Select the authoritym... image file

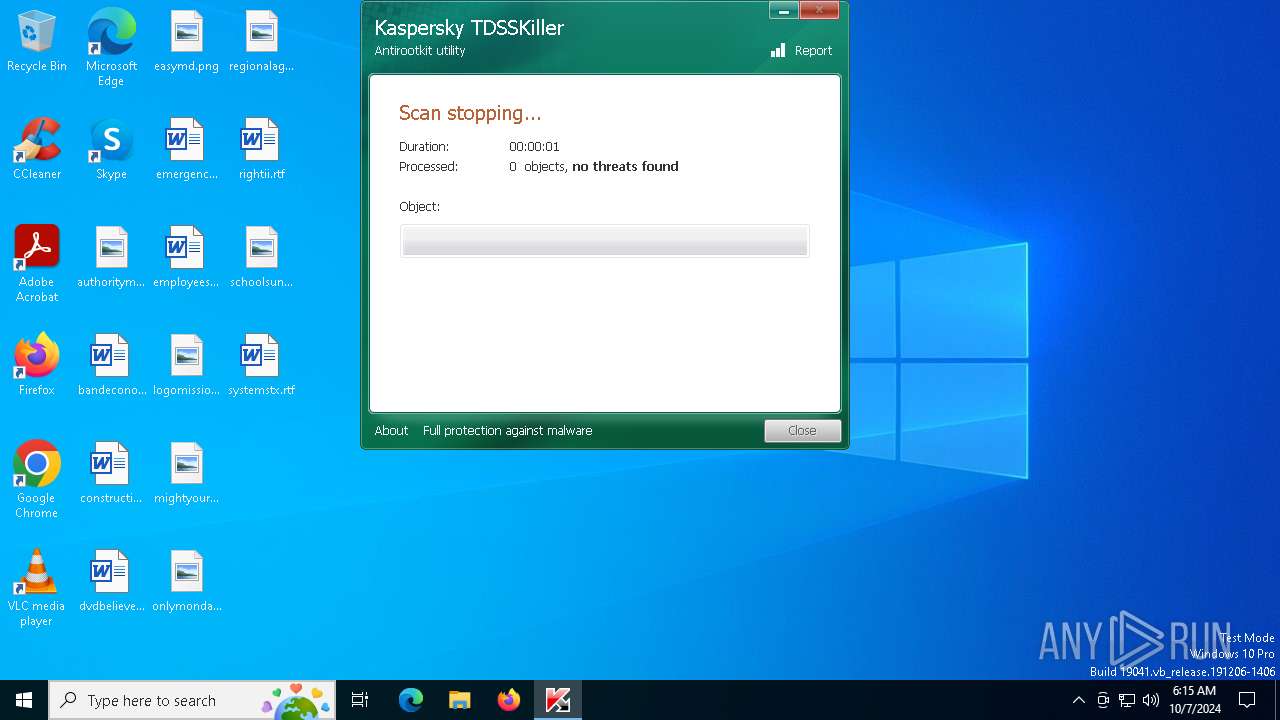coord(111,258)
